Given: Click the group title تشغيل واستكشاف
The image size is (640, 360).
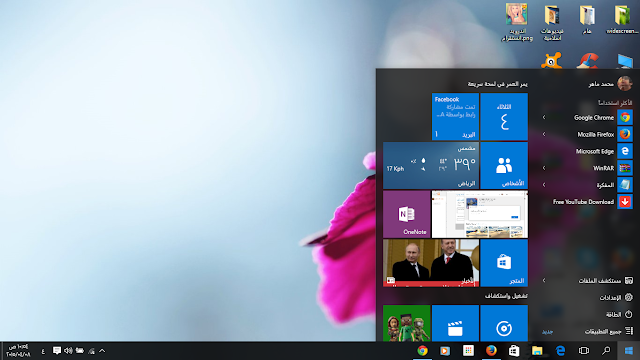Looking at the screenshot, I should 506,296.
